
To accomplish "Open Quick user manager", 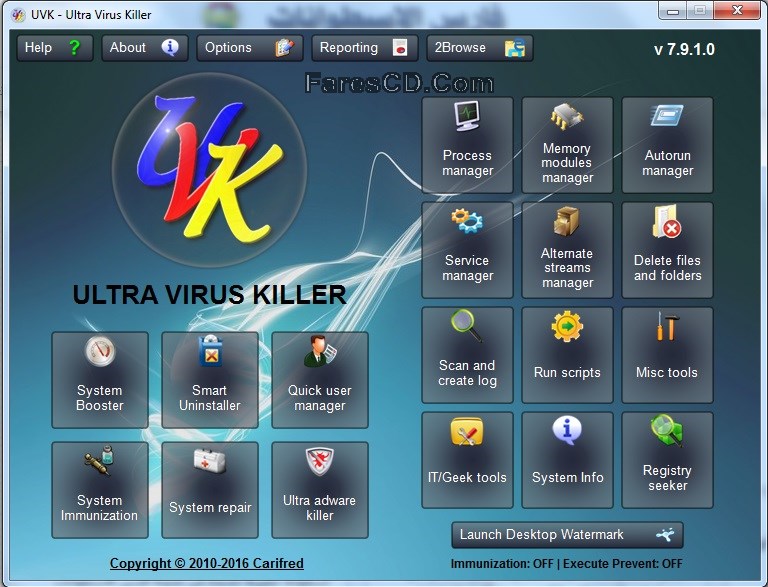I will click(x=320, y=380).
